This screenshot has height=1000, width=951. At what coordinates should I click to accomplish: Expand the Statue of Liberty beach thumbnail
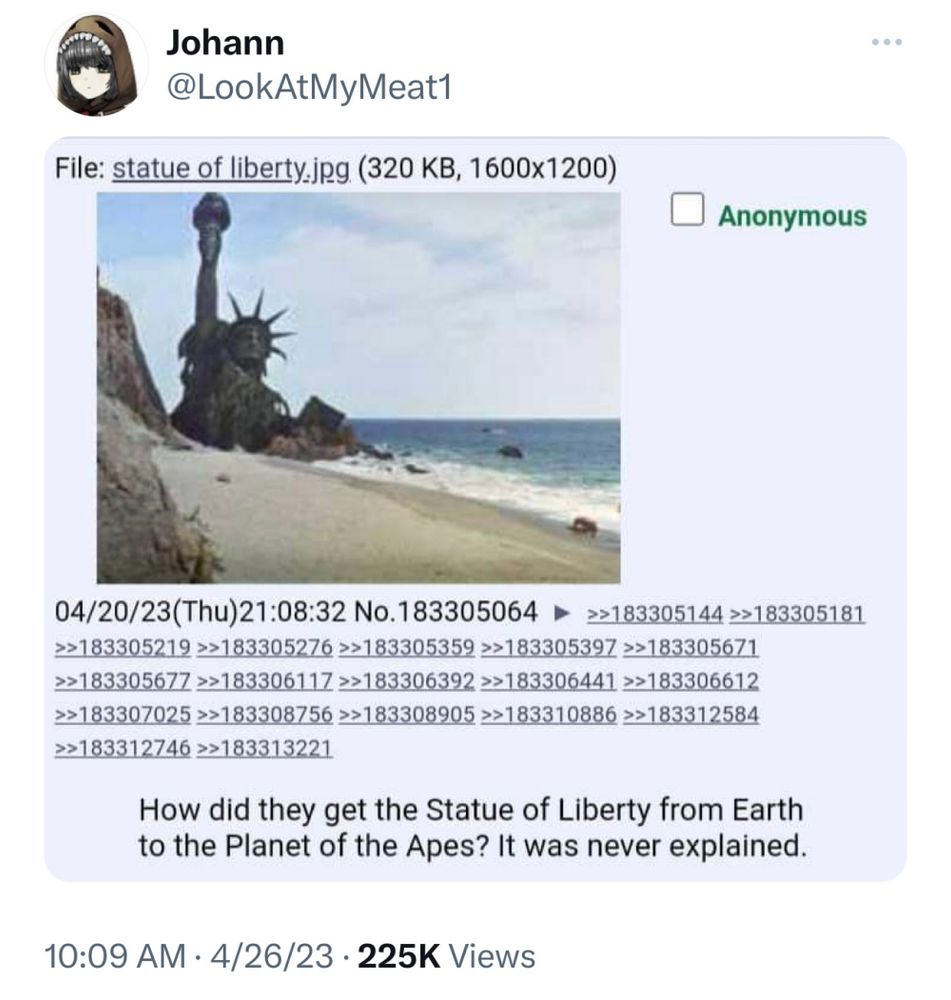[x=358, y=388]
